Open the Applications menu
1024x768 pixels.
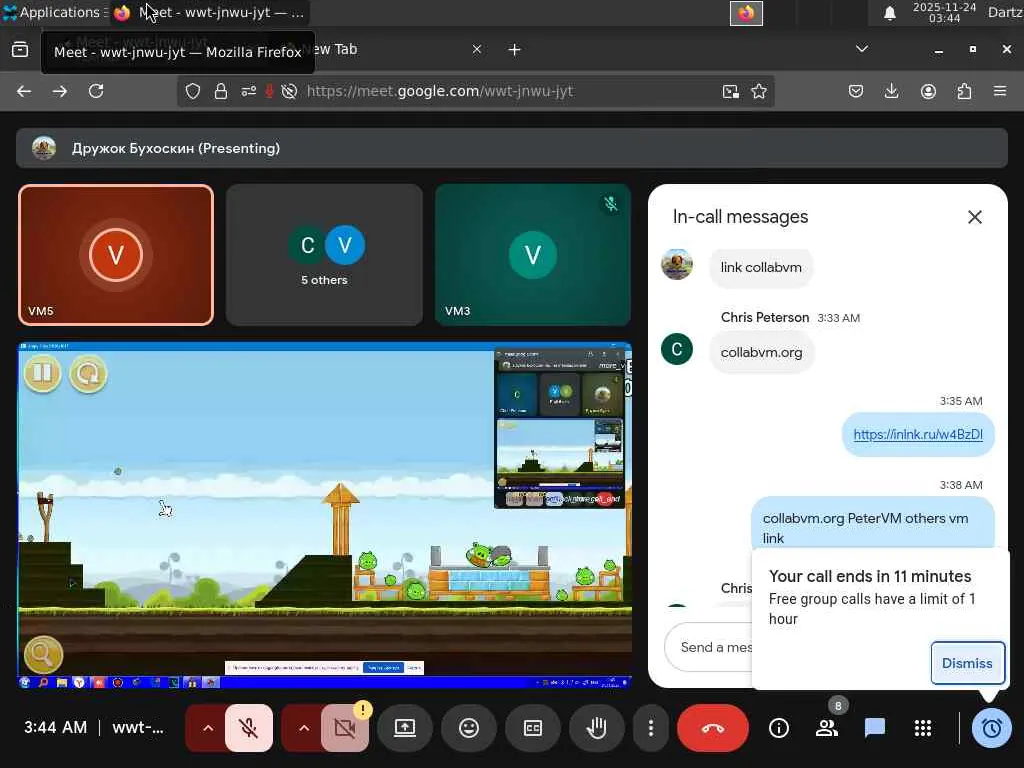tap(54, 12)
